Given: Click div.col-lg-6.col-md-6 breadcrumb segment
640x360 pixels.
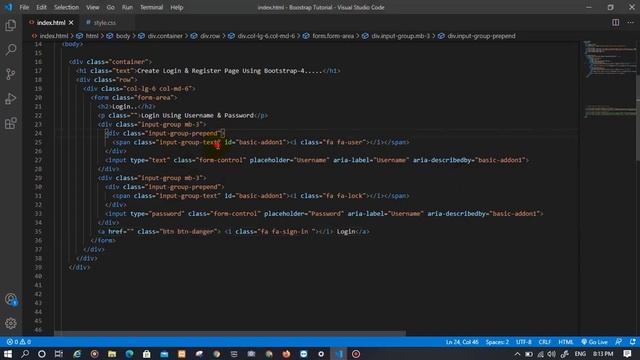Looking at the screenshot, I should 266,36.
